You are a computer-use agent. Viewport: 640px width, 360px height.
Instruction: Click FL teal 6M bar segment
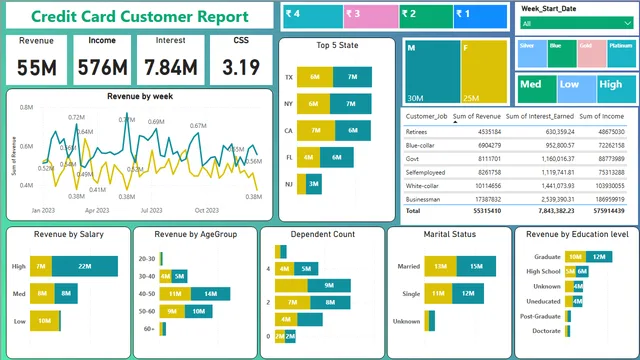click(x=337, y=158)
